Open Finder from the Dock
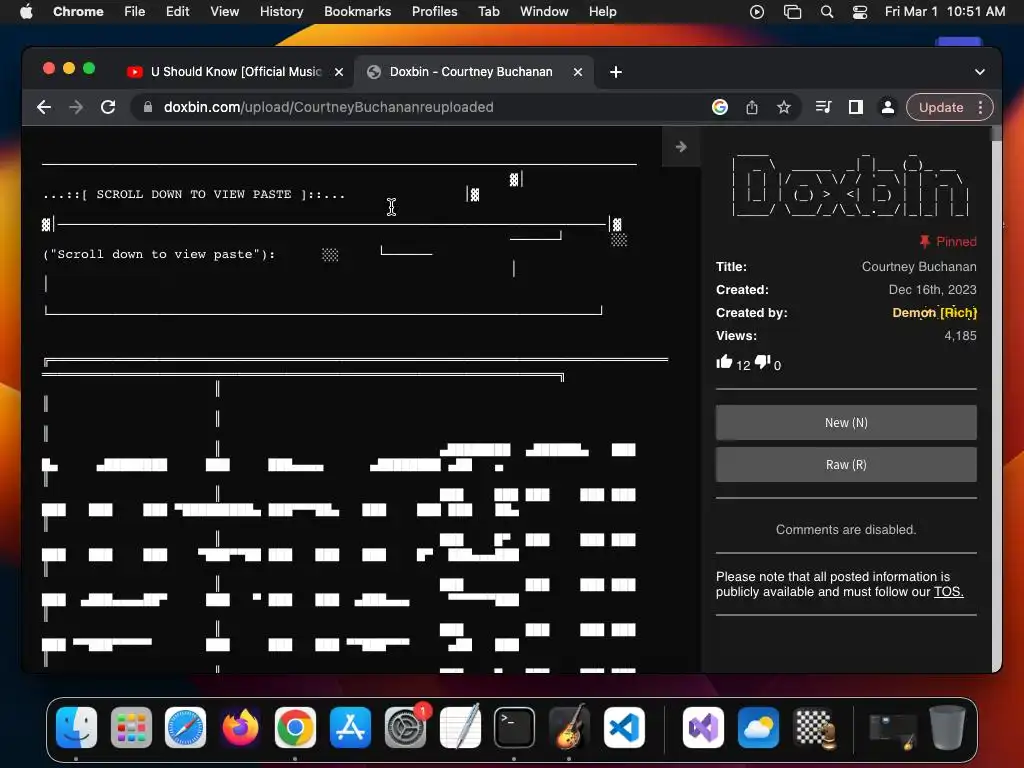Viewport: 1024px width, 768px height. (76, 727)
